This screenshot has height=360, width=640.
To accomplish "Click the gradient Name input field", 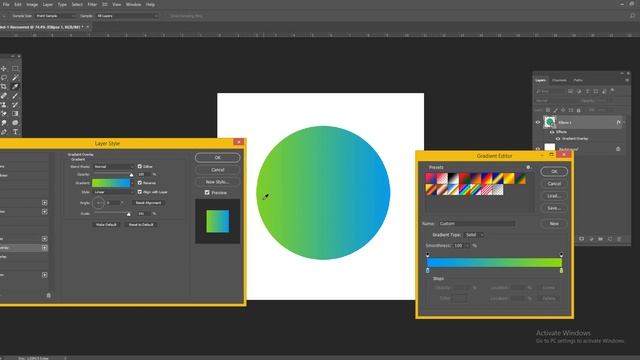I will click(x=477, y=224).
